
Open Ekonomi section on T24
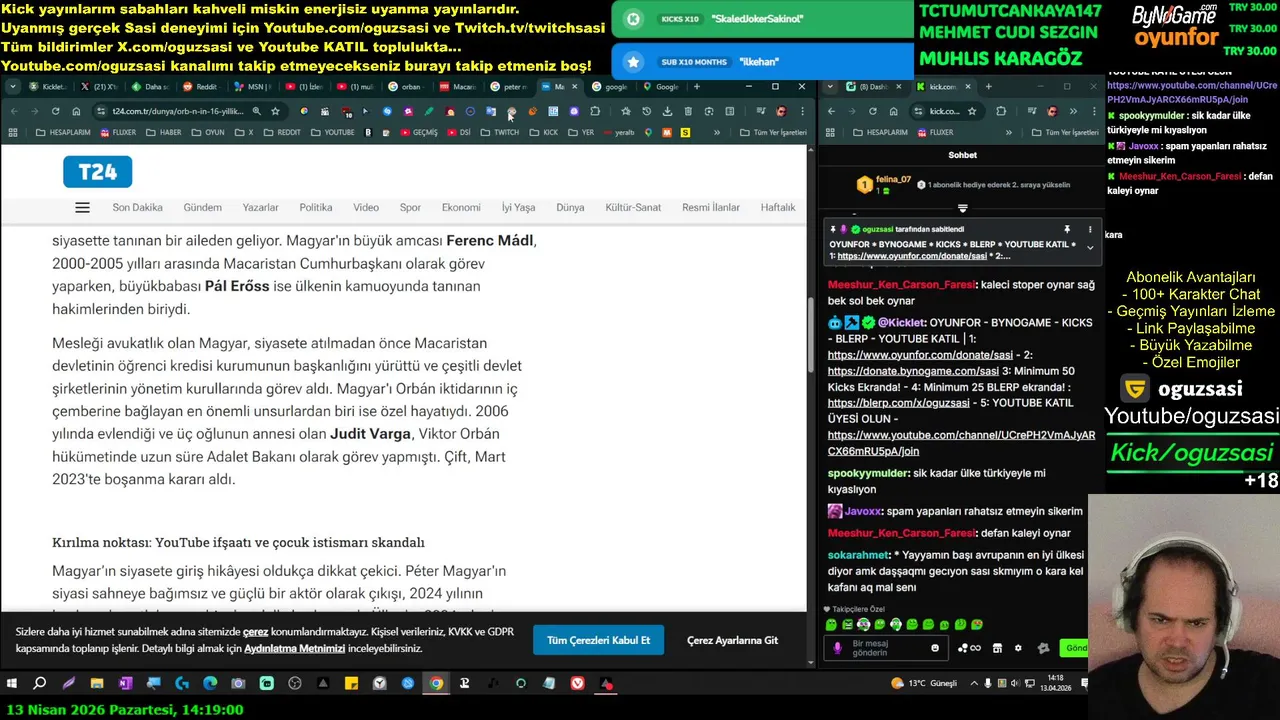click(461, 208)
